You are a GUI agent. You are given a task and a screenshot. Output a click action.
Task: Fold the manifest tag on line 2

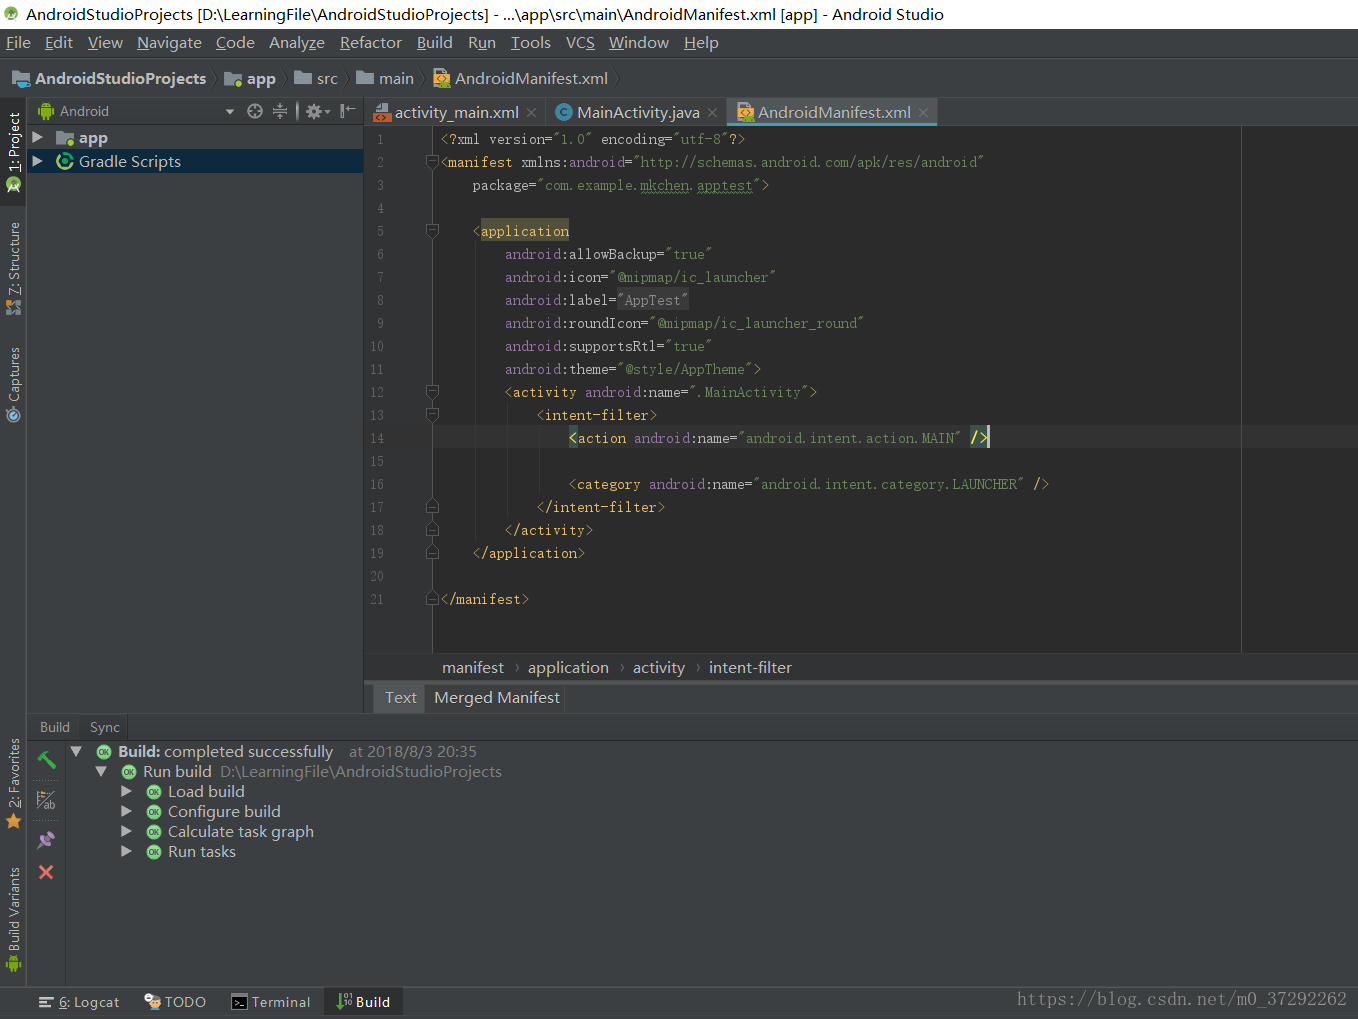(x=432, y=162)
